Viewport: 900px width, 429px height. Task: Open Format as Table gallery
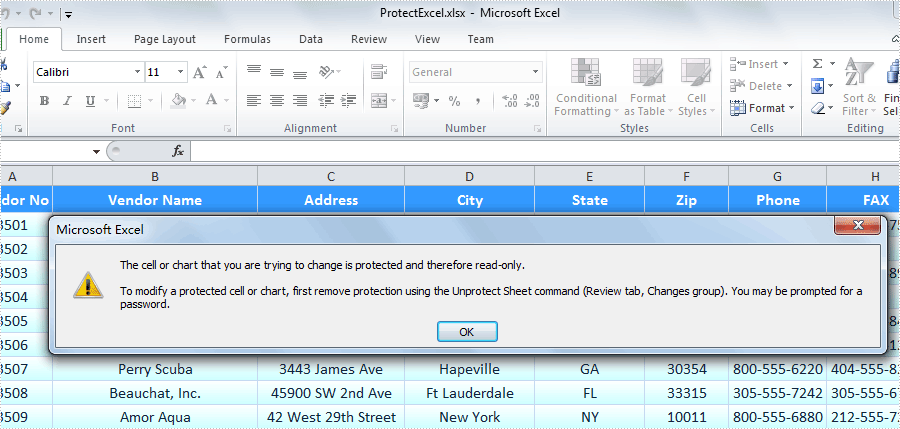coord(647,87)
